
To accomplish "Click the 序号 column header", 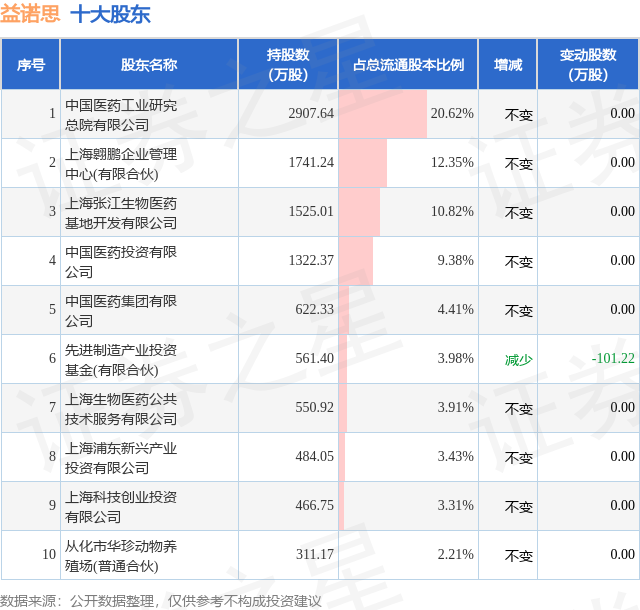I will point(31,65).
